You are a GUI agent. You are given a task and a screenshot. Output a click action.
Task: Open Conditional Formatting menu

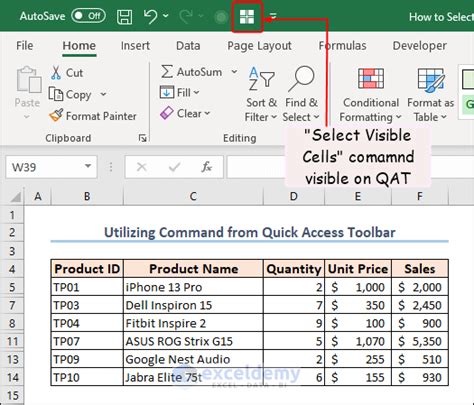tap(371, 95)
